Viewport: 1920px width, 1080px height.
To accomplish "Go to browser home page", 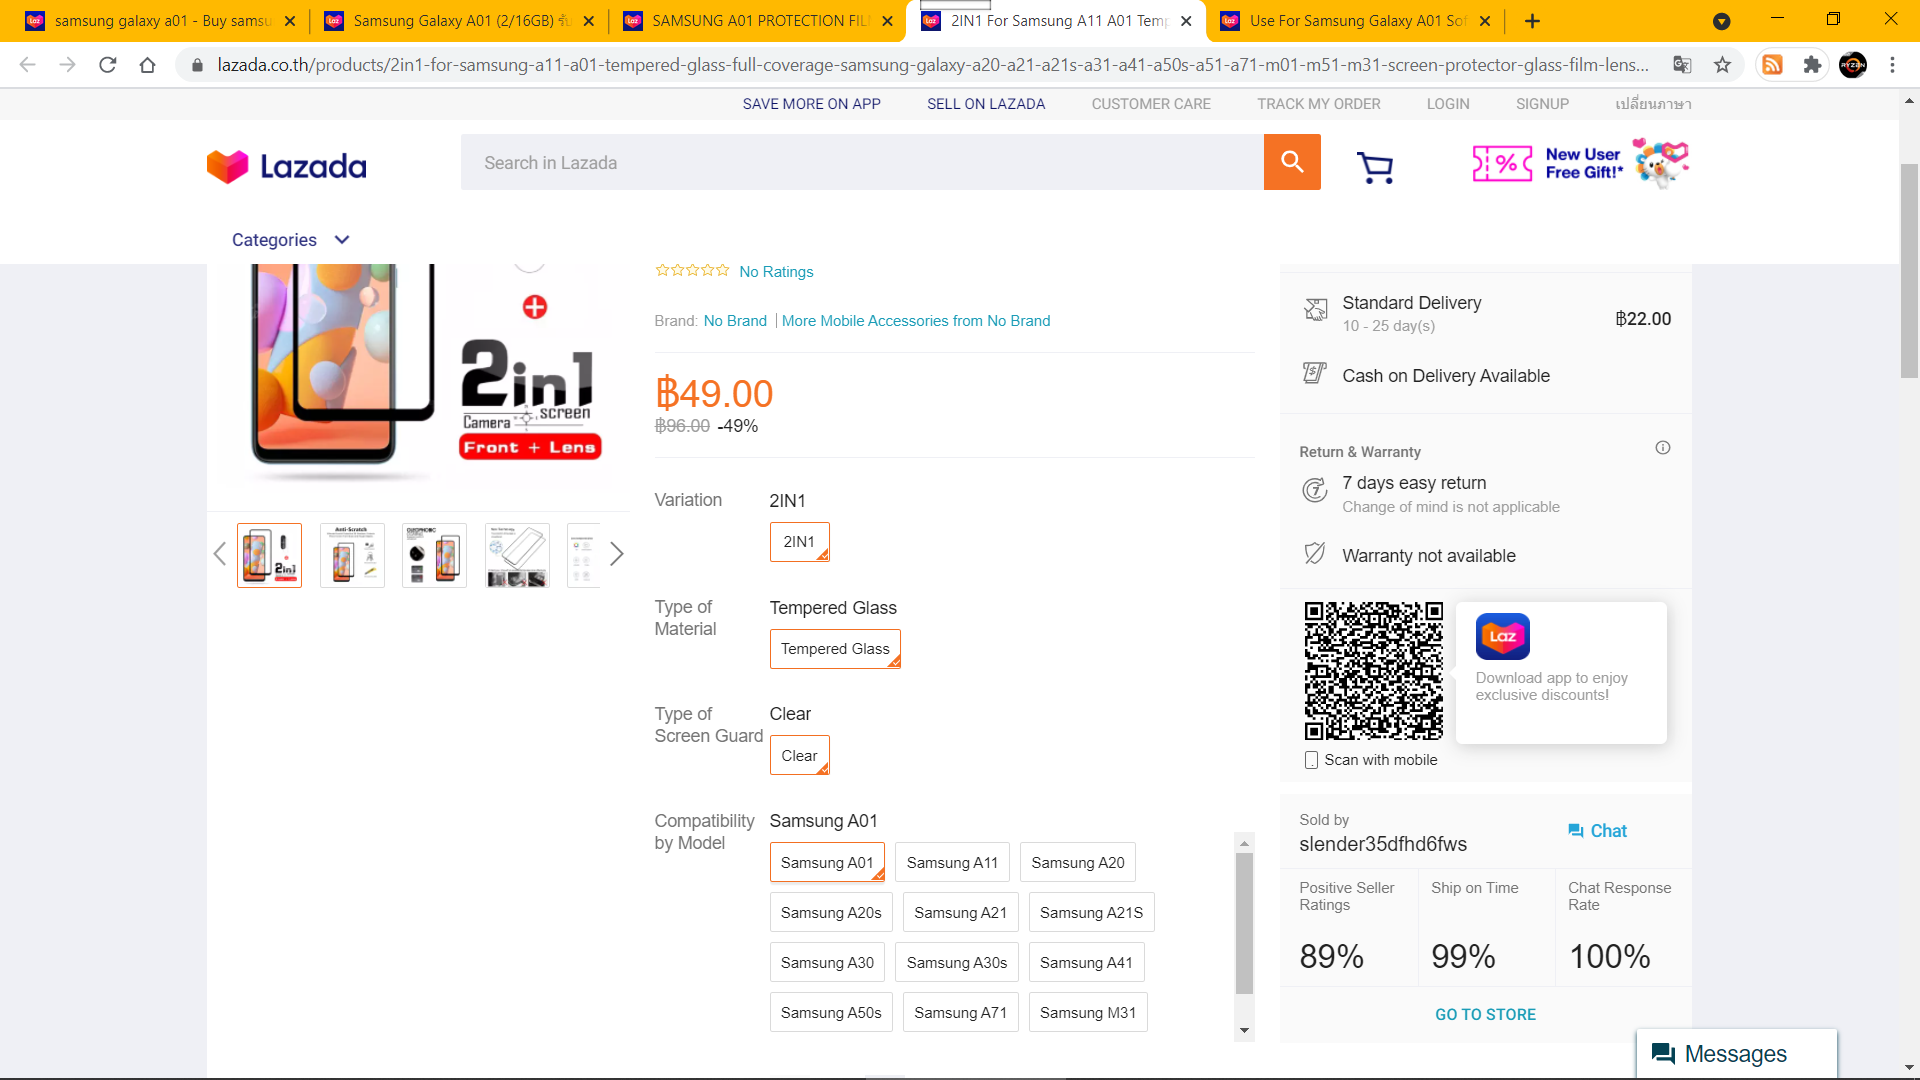I will click(148, 65).
